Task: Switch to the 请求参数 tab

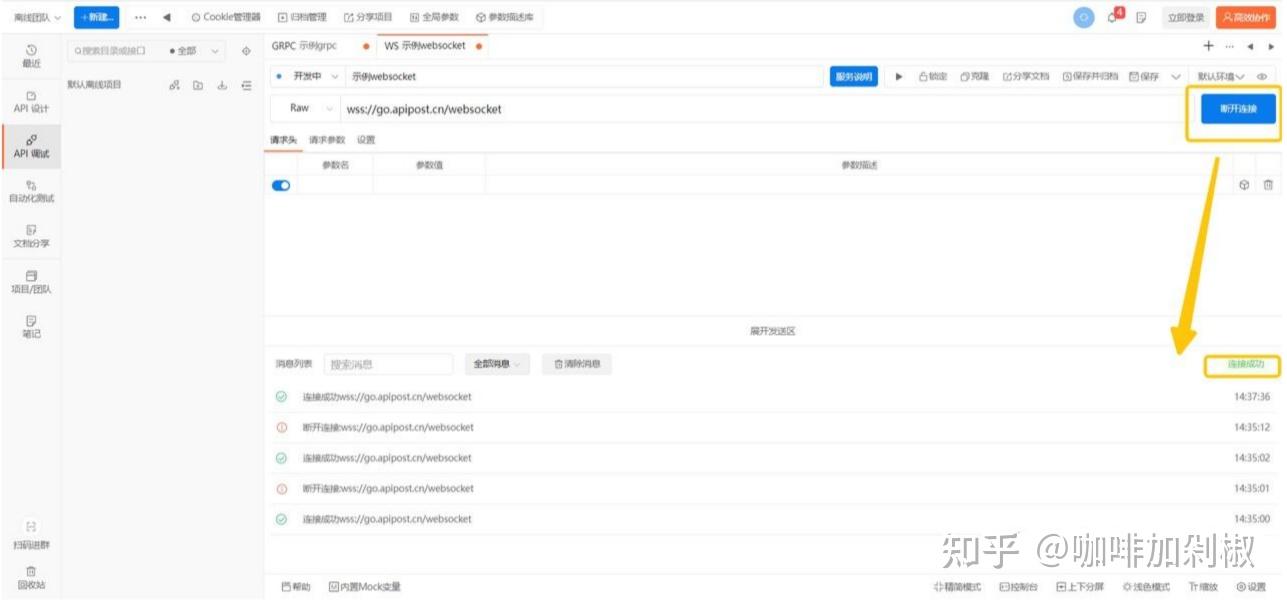Action: point(323,139)
